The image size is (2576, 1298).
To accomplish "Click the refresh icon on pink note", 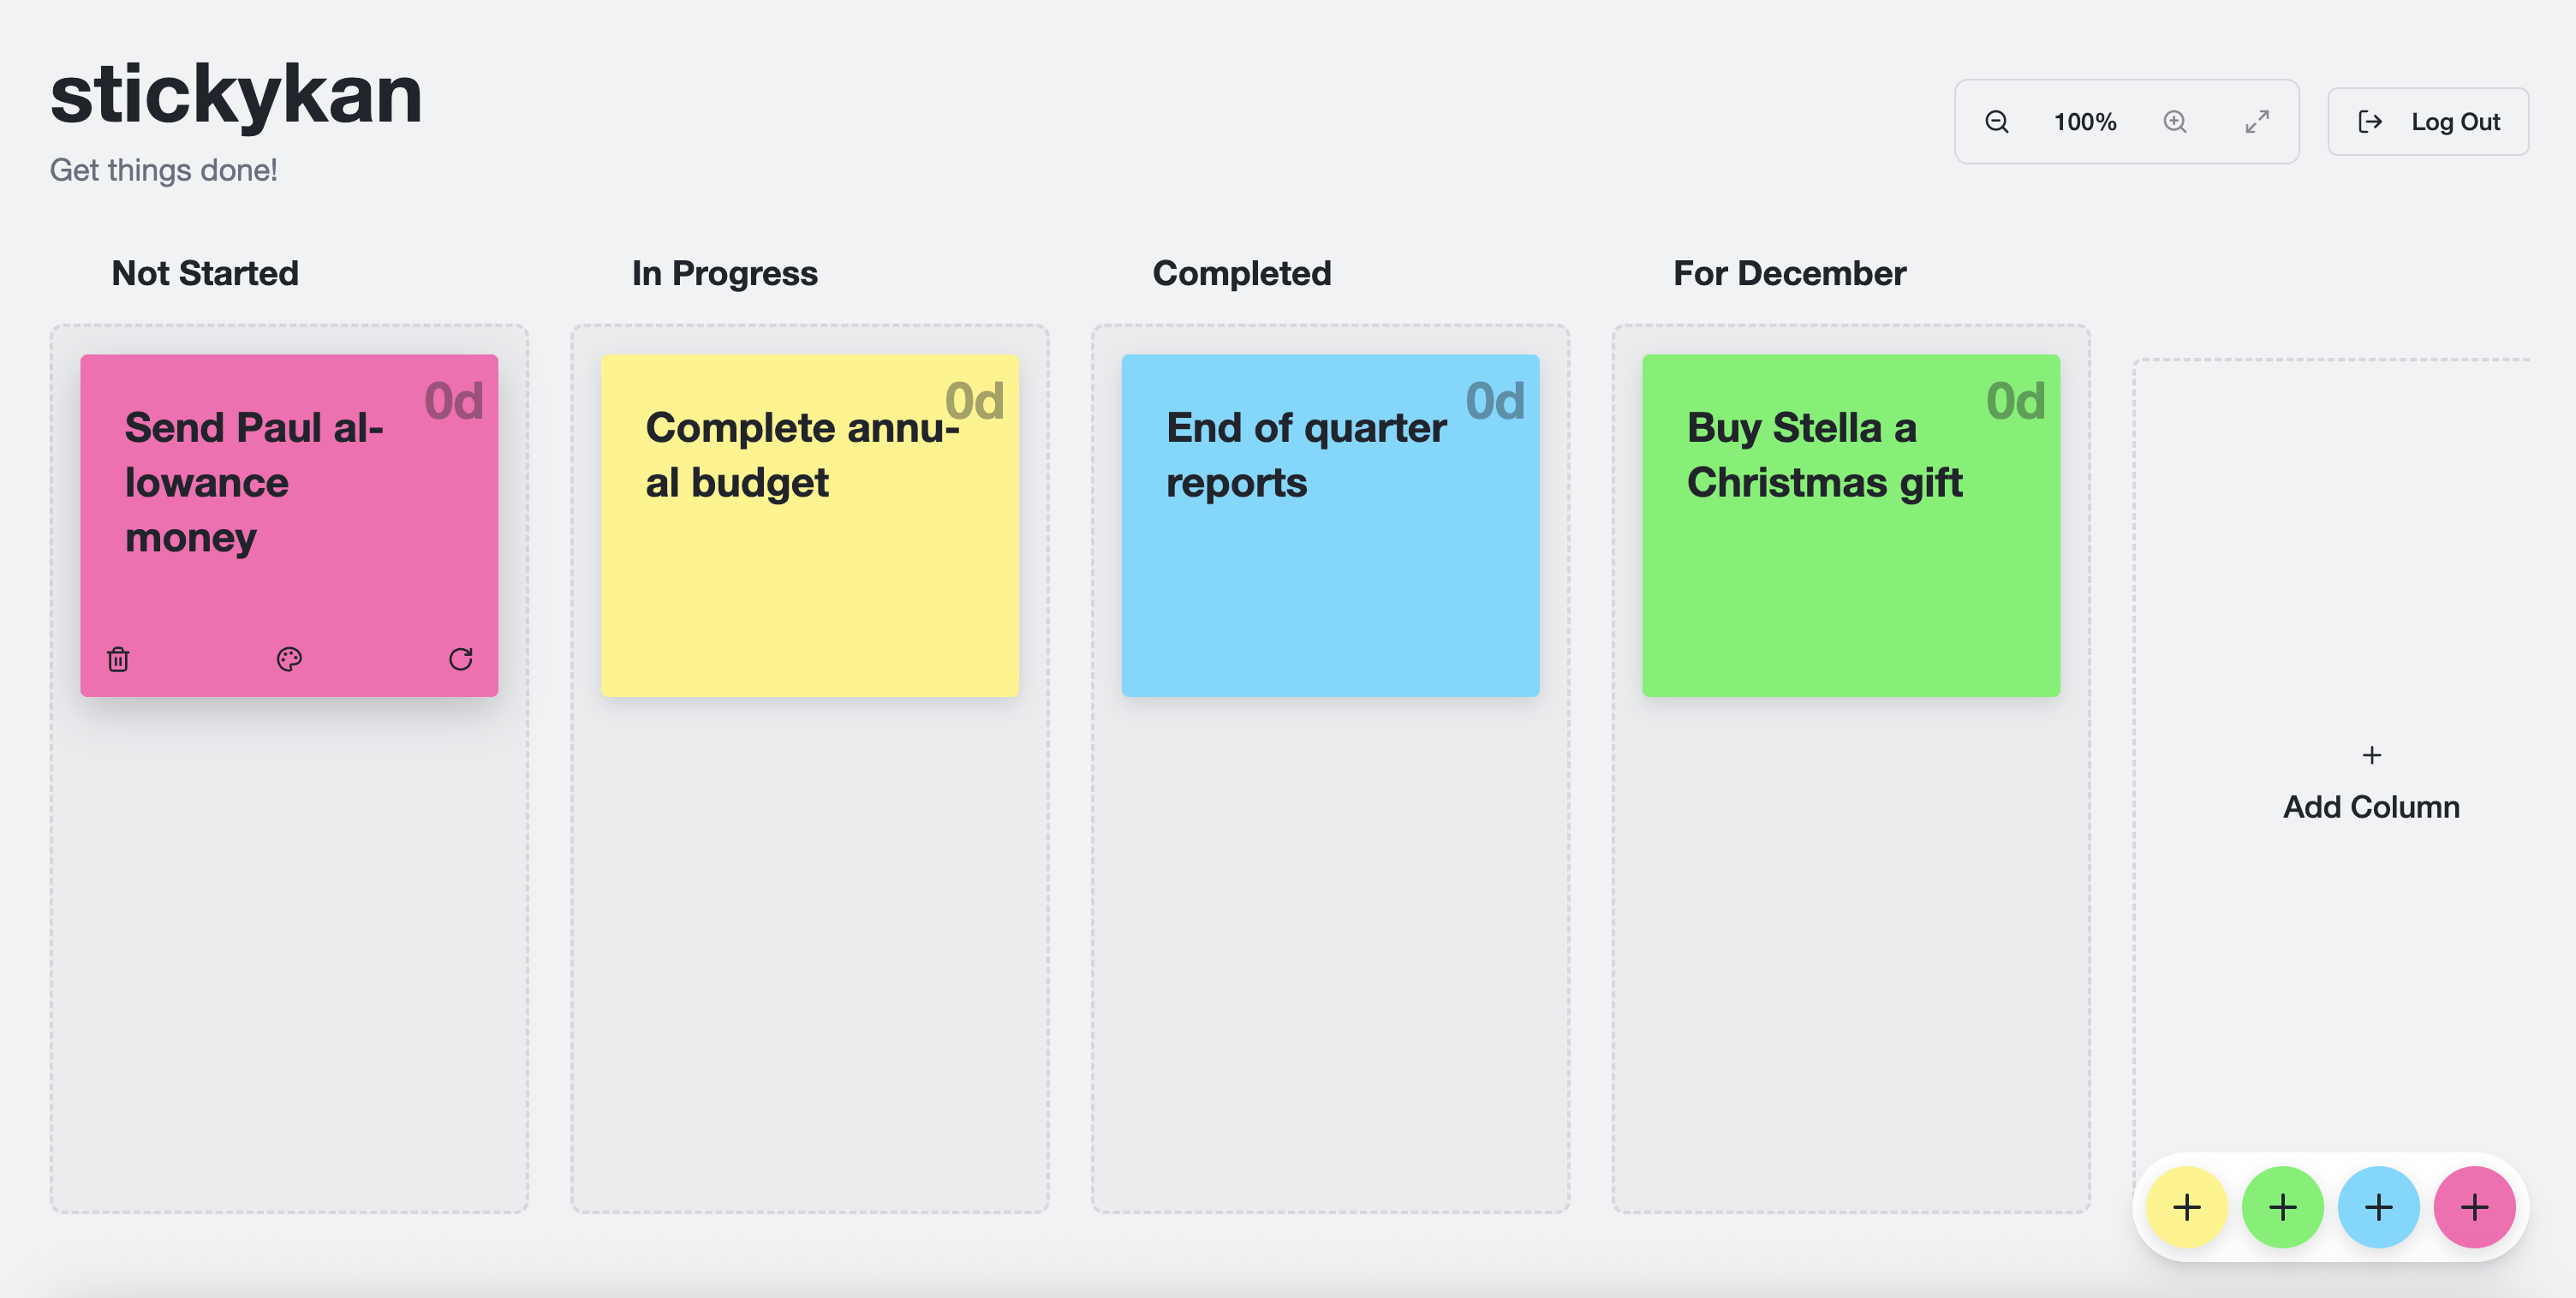I will [x=460, y=659].
